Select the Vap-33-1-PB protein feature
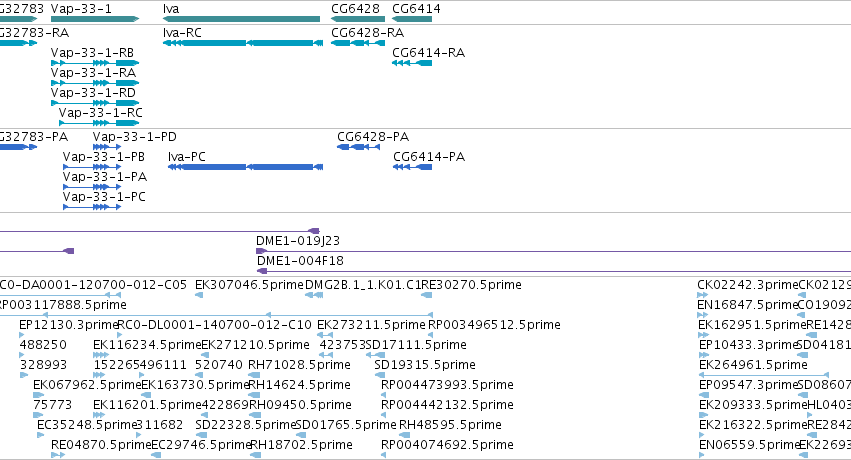This screenshot has height=460, width=851. tap(92, 167)
